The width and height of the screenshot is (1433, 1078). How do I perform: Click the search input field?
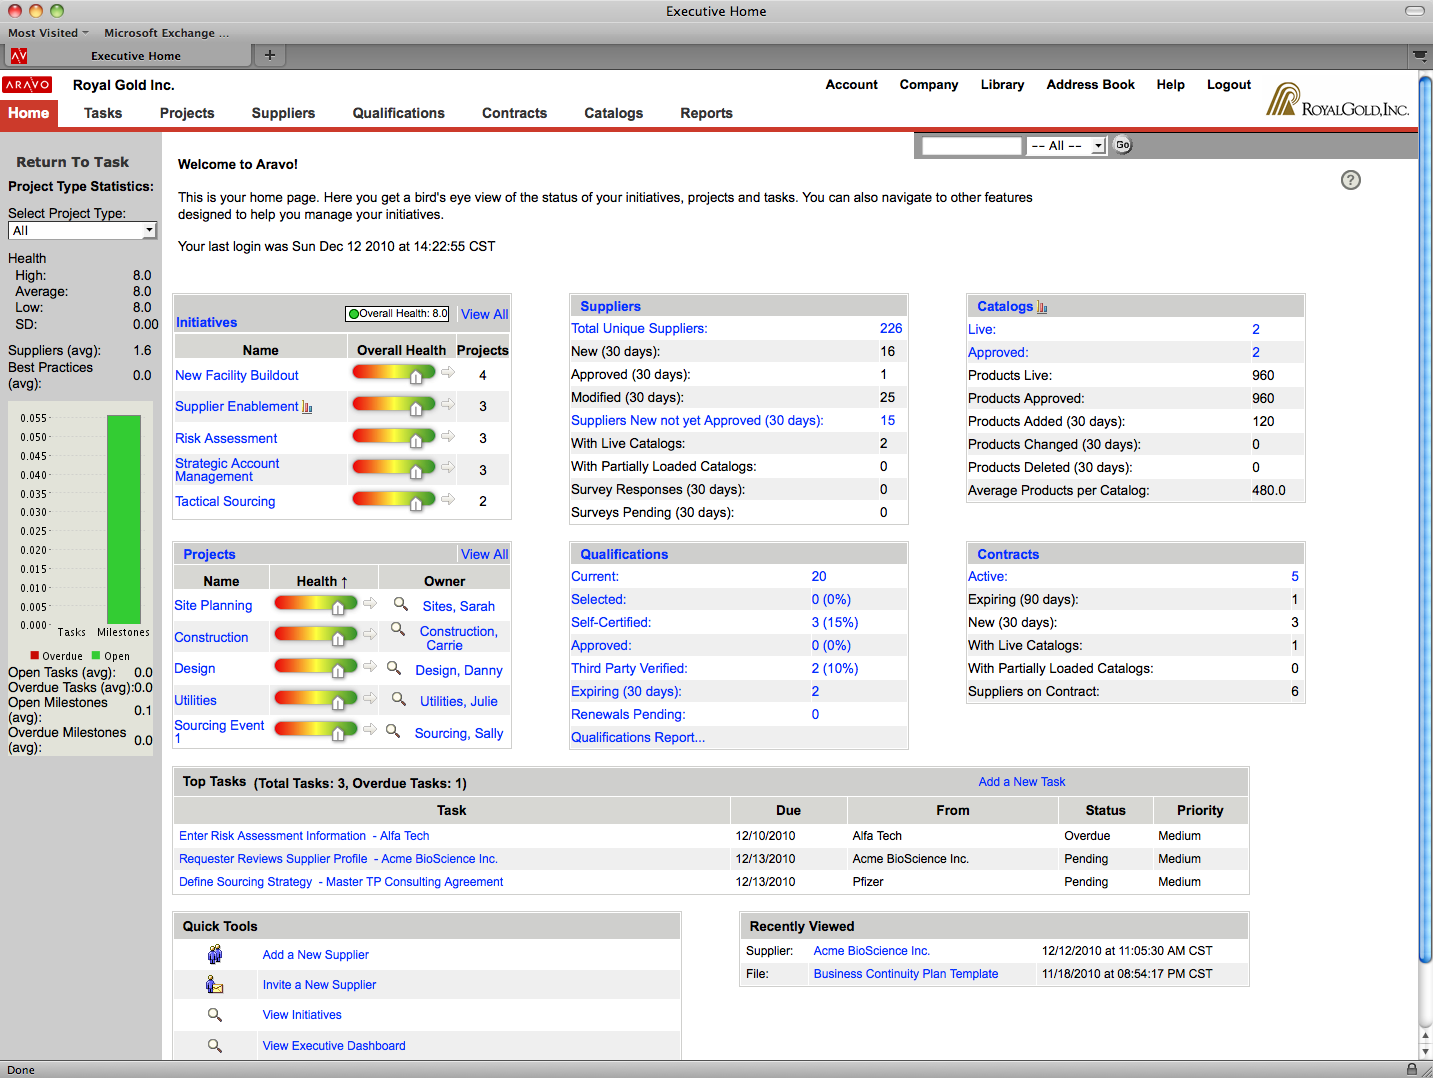971,146
